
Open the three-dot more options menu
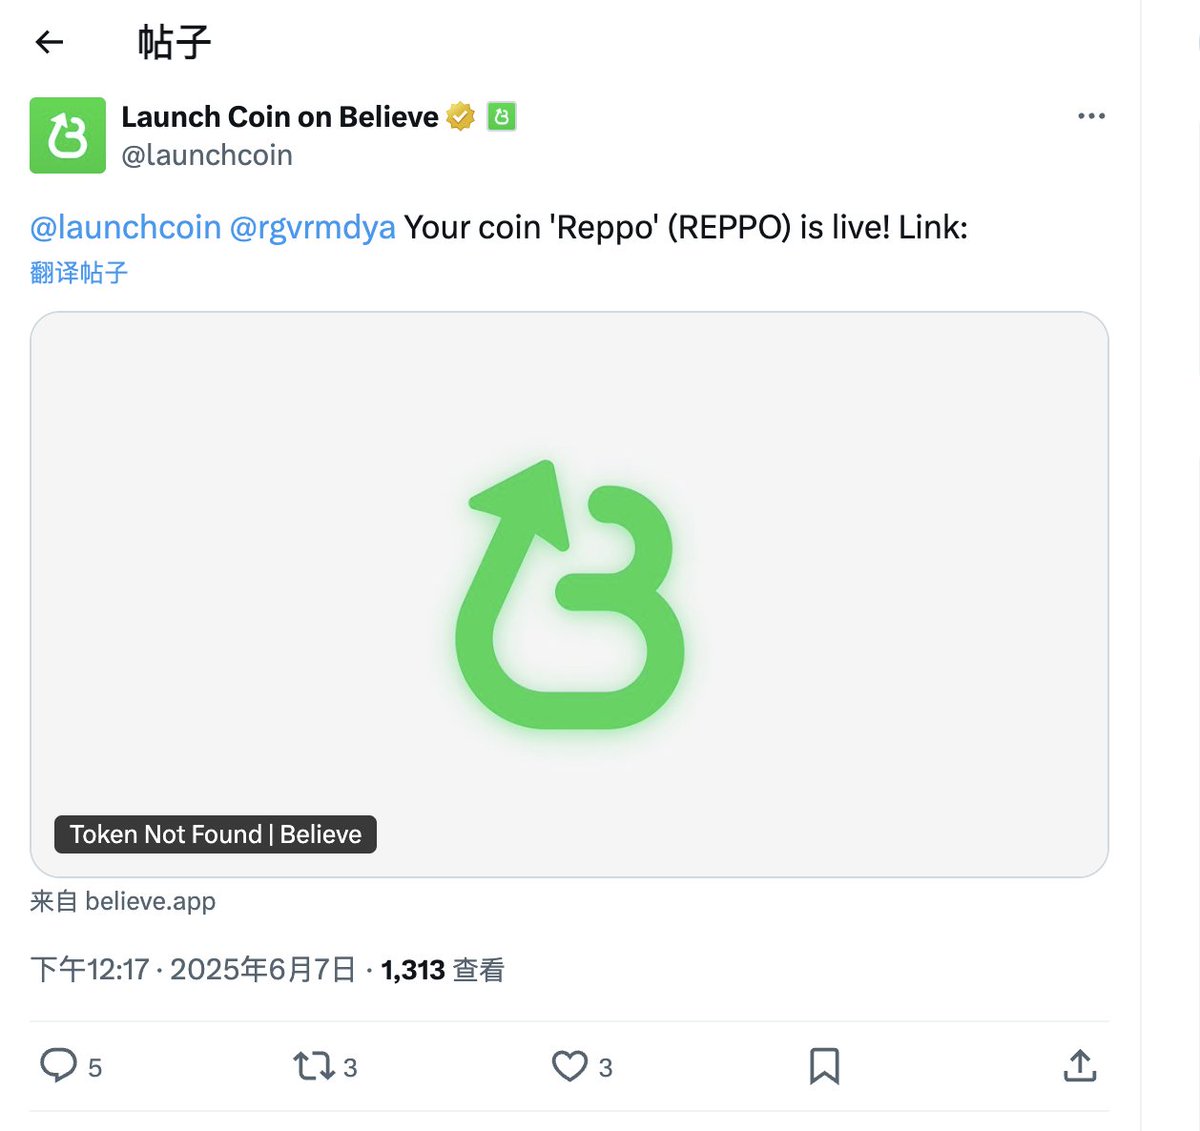click(x=1091, y=116)
